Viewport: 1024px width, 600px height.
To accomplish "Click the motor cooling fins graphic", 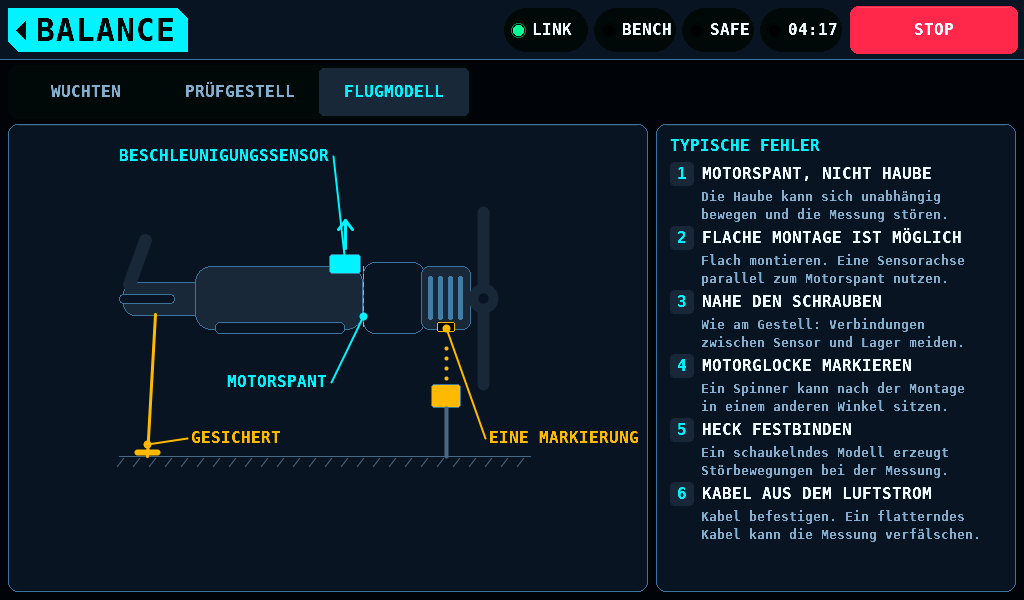I will point(446,298).
